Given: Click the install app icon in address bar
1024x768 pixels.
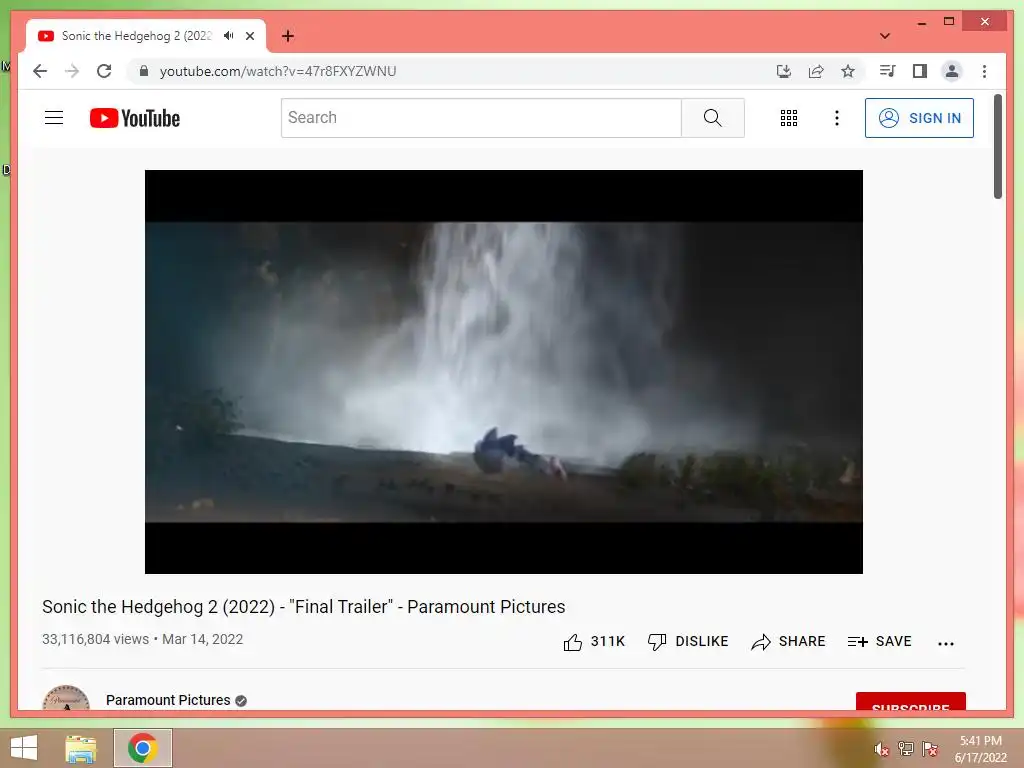Looking at the screenshot, I should [784, 71].
